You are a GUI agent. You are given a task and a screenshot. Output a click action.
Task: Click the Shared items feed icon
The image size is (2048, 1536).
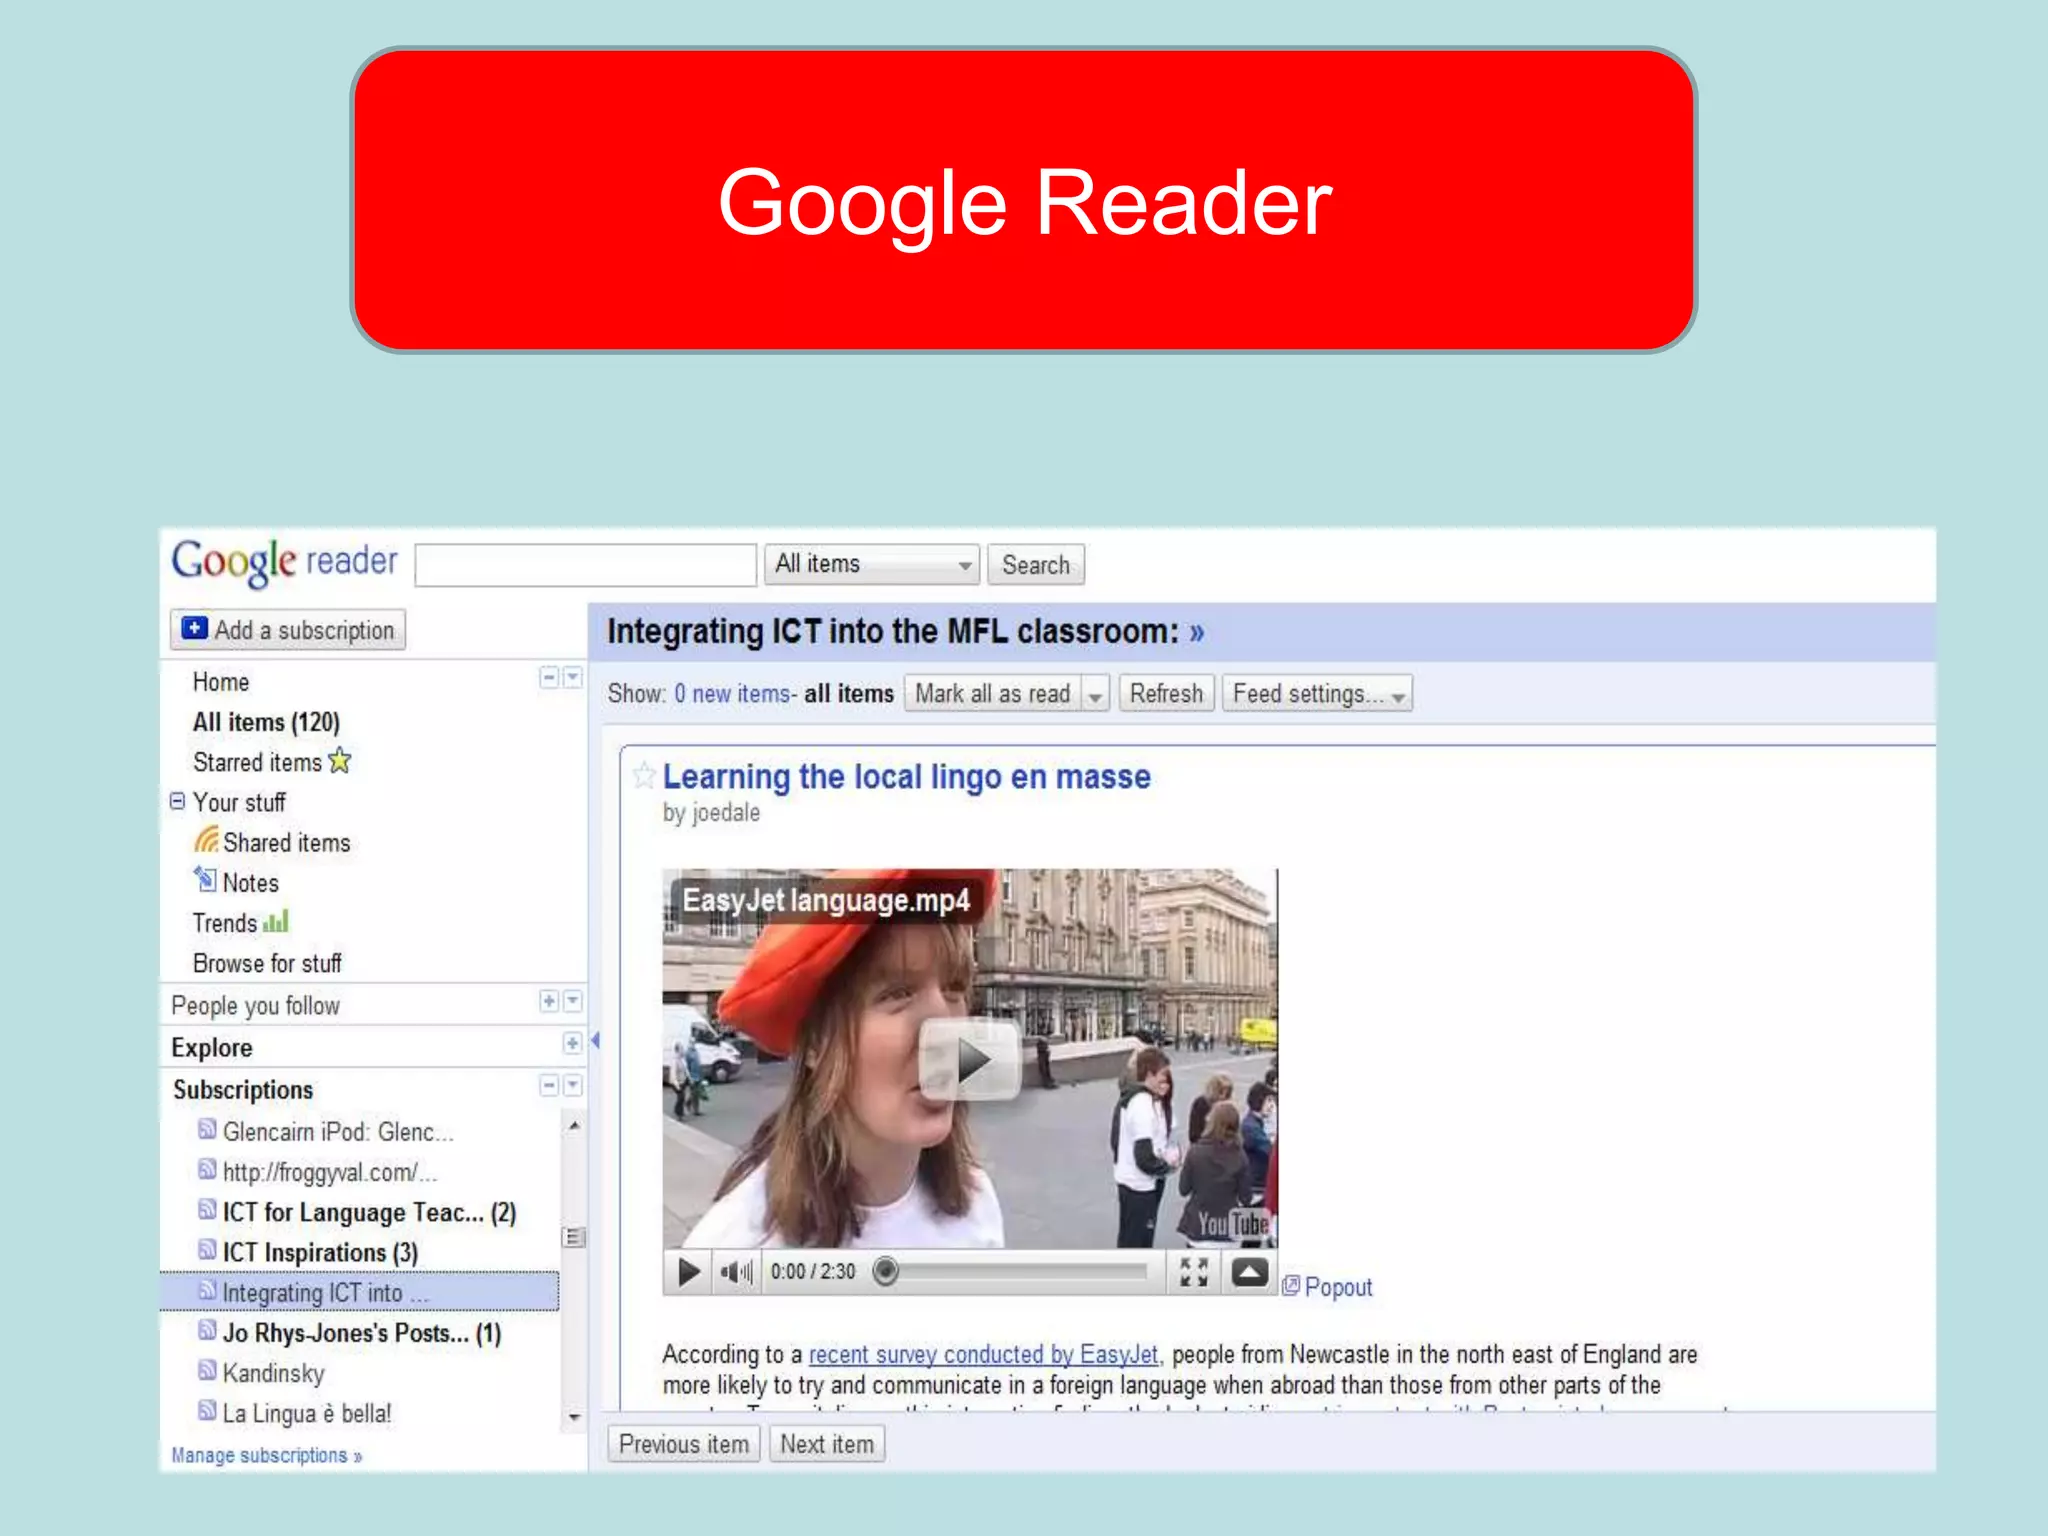[206, 840]
